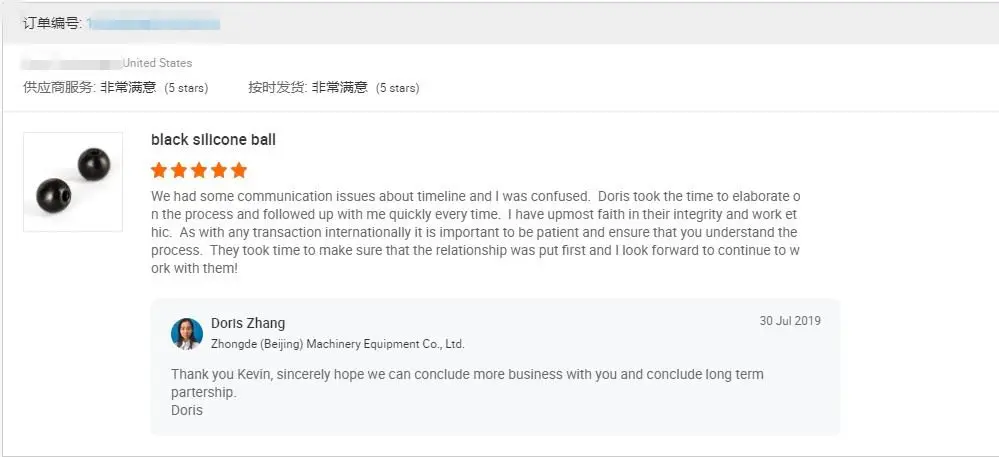Open the black silicone ball product thumbnail
Image resolution: width=999 pixels, height=457 pixels.
click(73, 181)
